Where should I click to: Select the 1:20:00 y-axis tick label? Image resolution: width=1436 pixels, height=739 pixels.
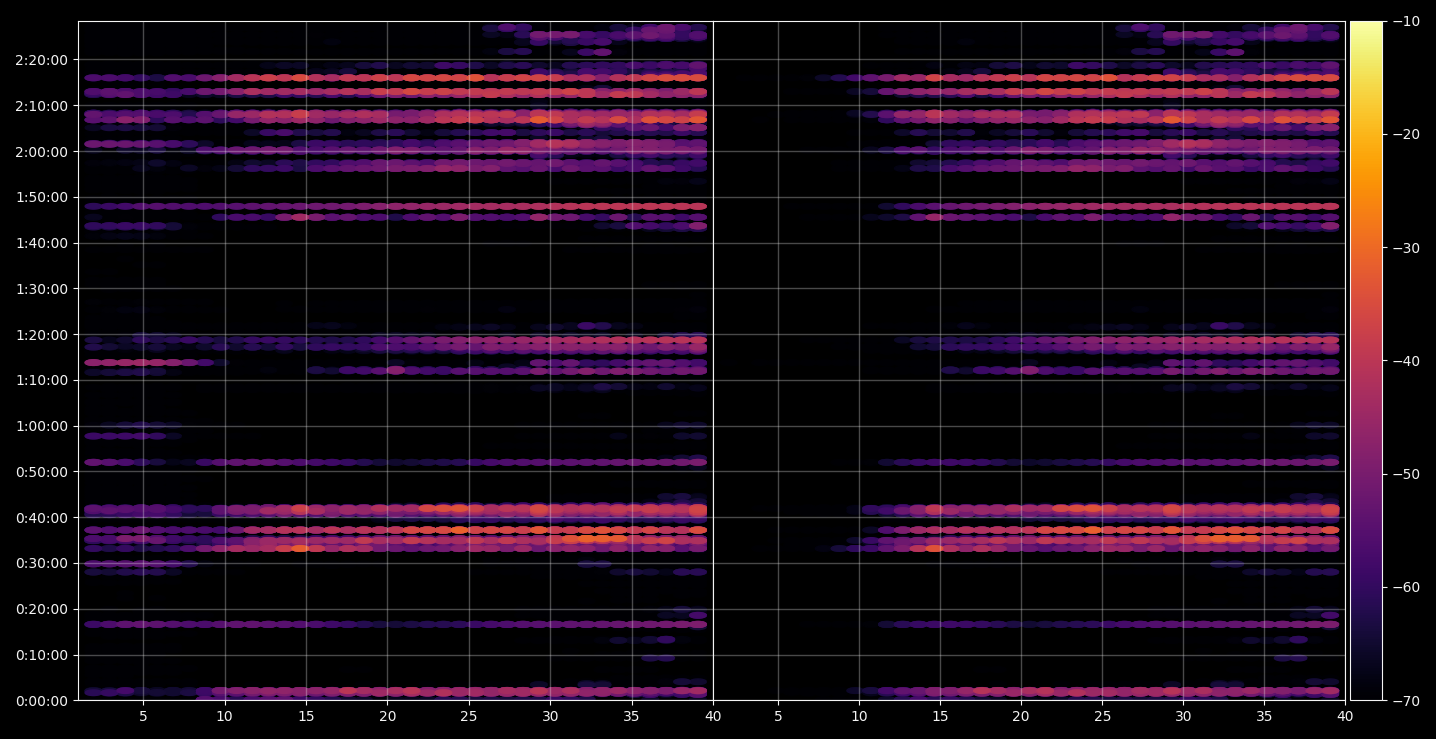coord(42,335)
